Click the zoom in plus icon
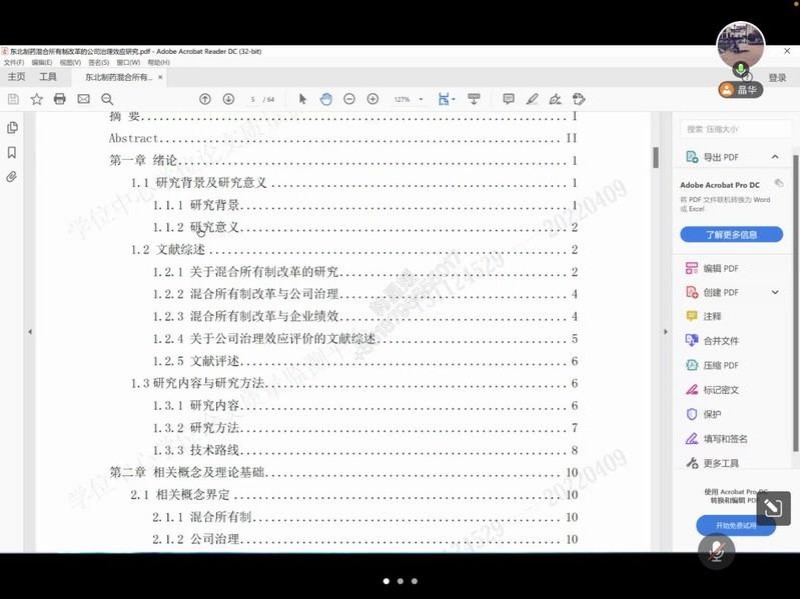 (373, 99)
